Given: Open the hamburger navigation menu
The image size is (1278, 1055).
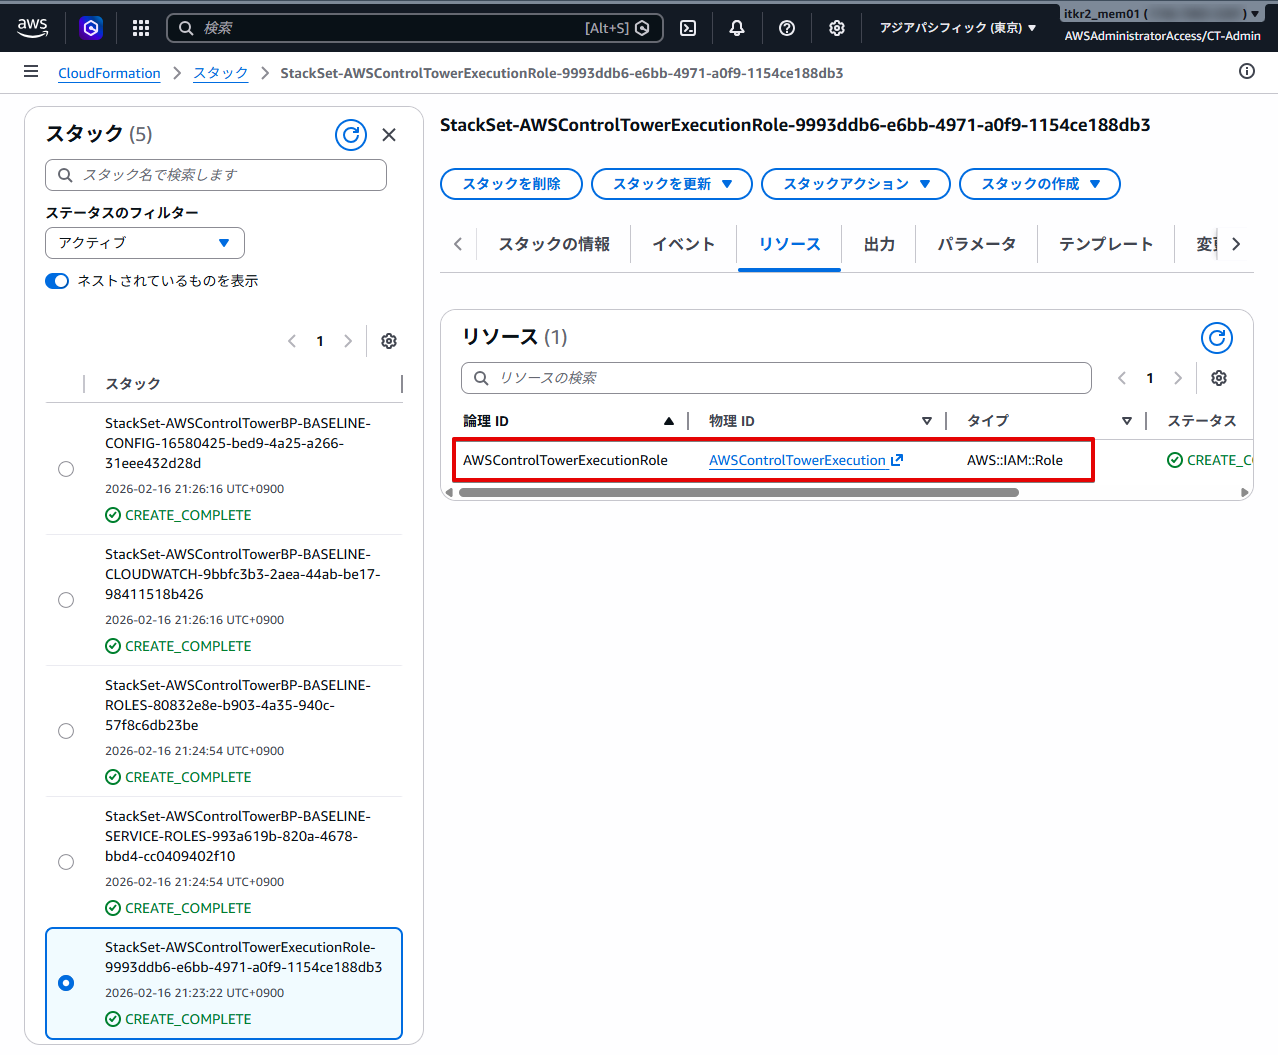Looking at the screenshot, I should pyautogui.click(x=31, y=72).
